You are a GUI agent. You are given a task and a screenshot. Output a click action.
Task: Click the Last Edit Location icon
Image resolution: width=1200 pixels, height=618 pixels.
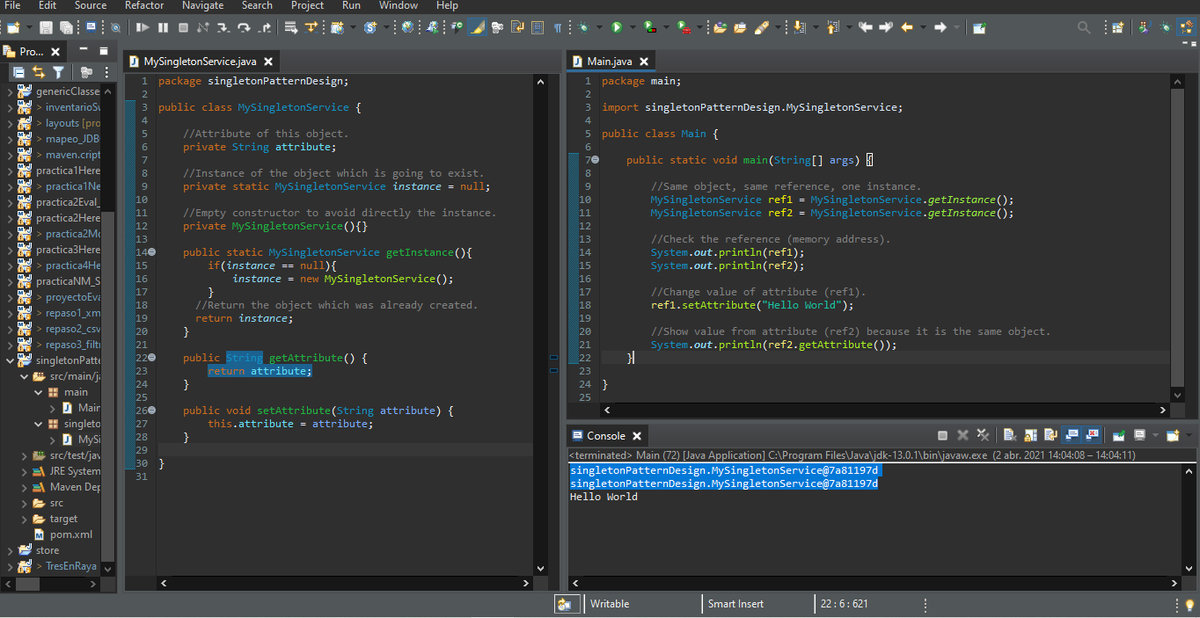(865, 27)
